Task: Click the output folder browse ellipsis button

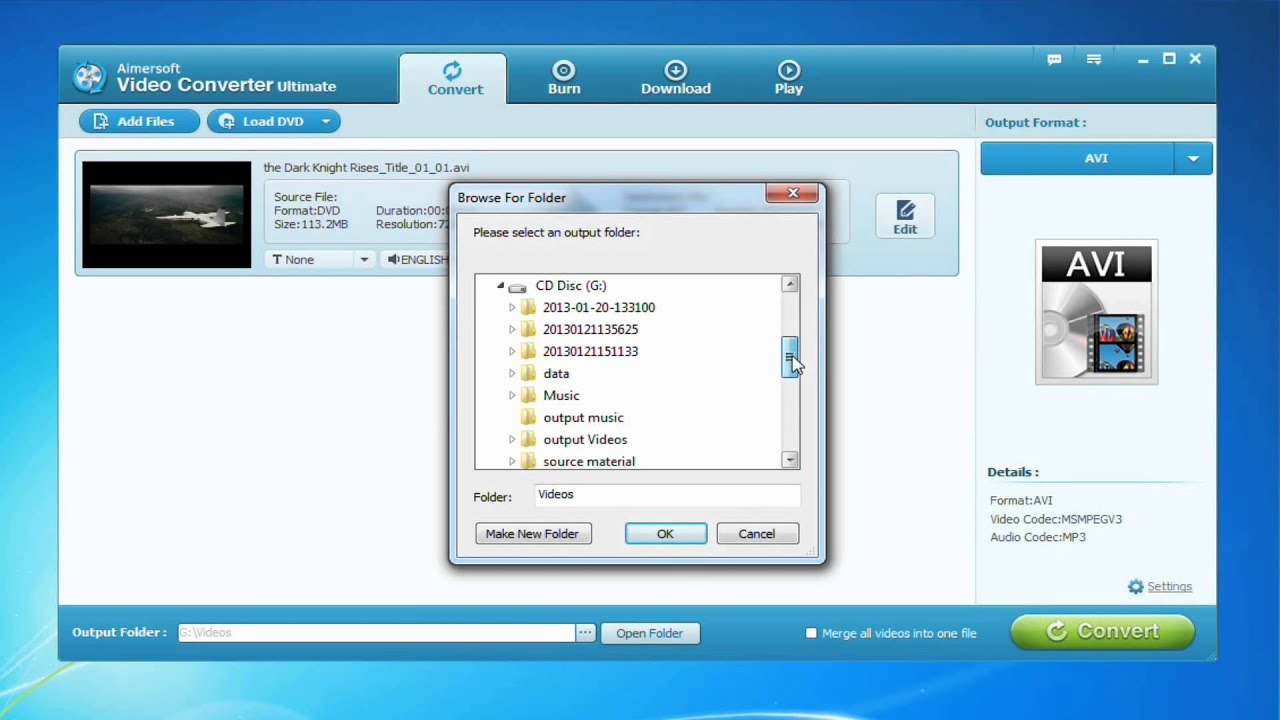Action: [x=585, y=633]
